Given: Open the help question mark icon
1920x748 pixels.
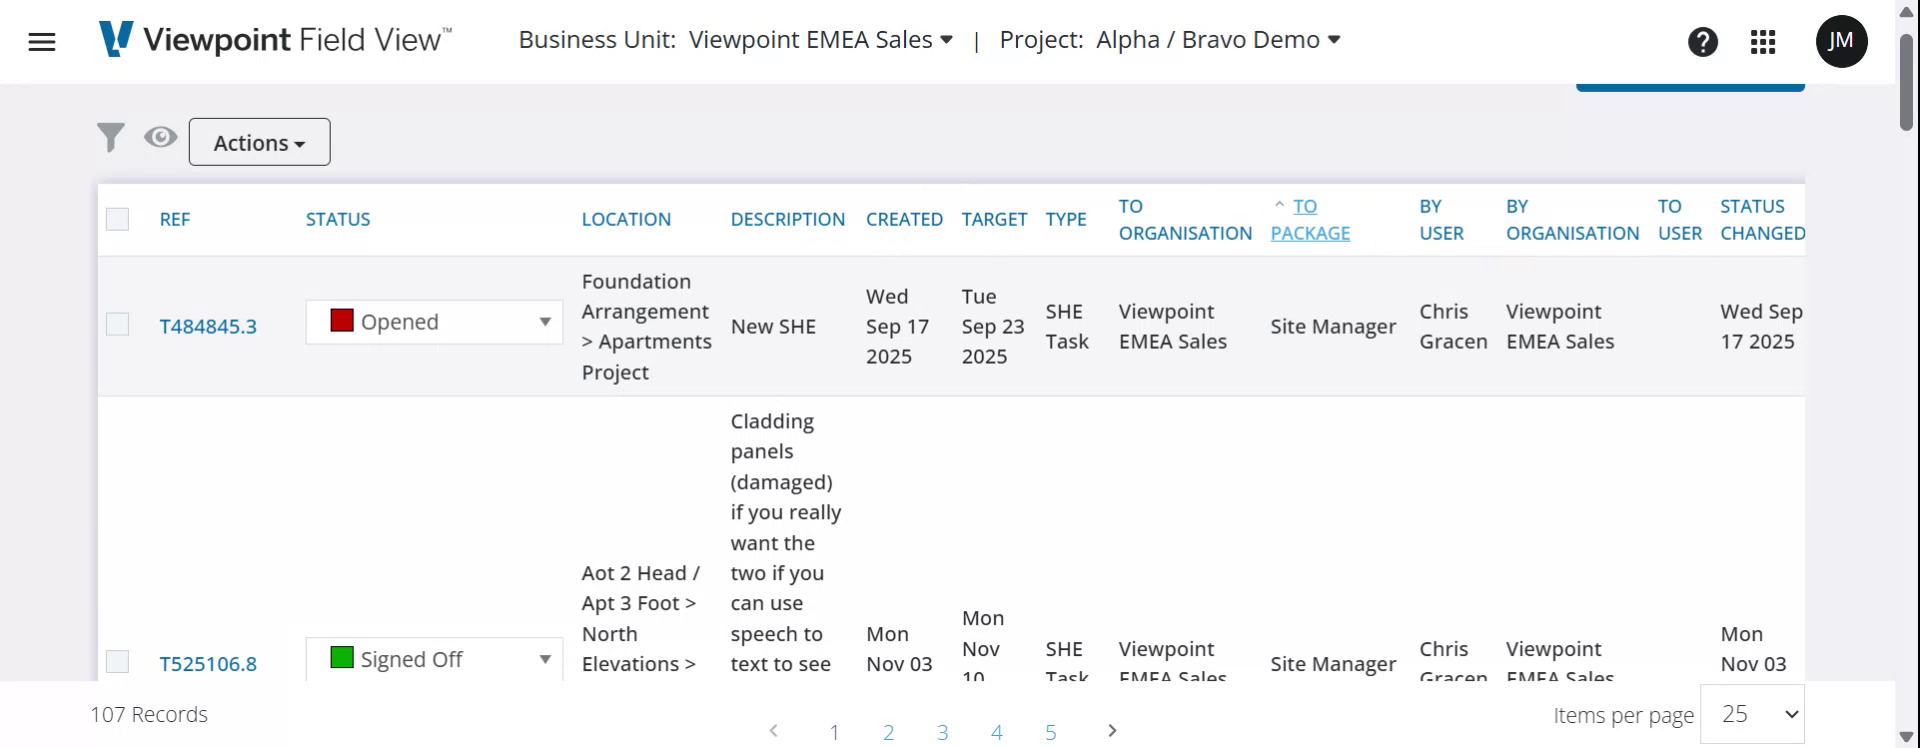Looking at the screenshot, I should tap(1703, 42).
